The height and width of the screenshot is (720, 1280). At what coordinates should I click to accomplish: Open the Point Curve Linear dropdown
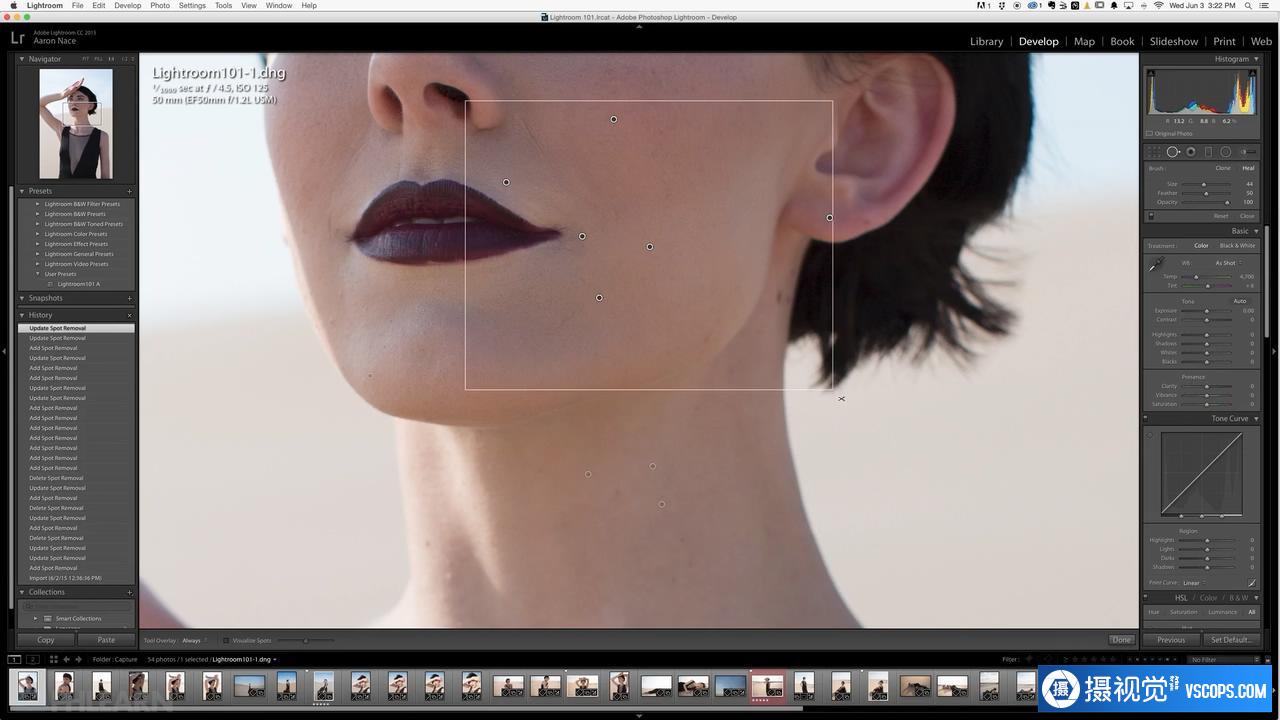[1193, 582]
